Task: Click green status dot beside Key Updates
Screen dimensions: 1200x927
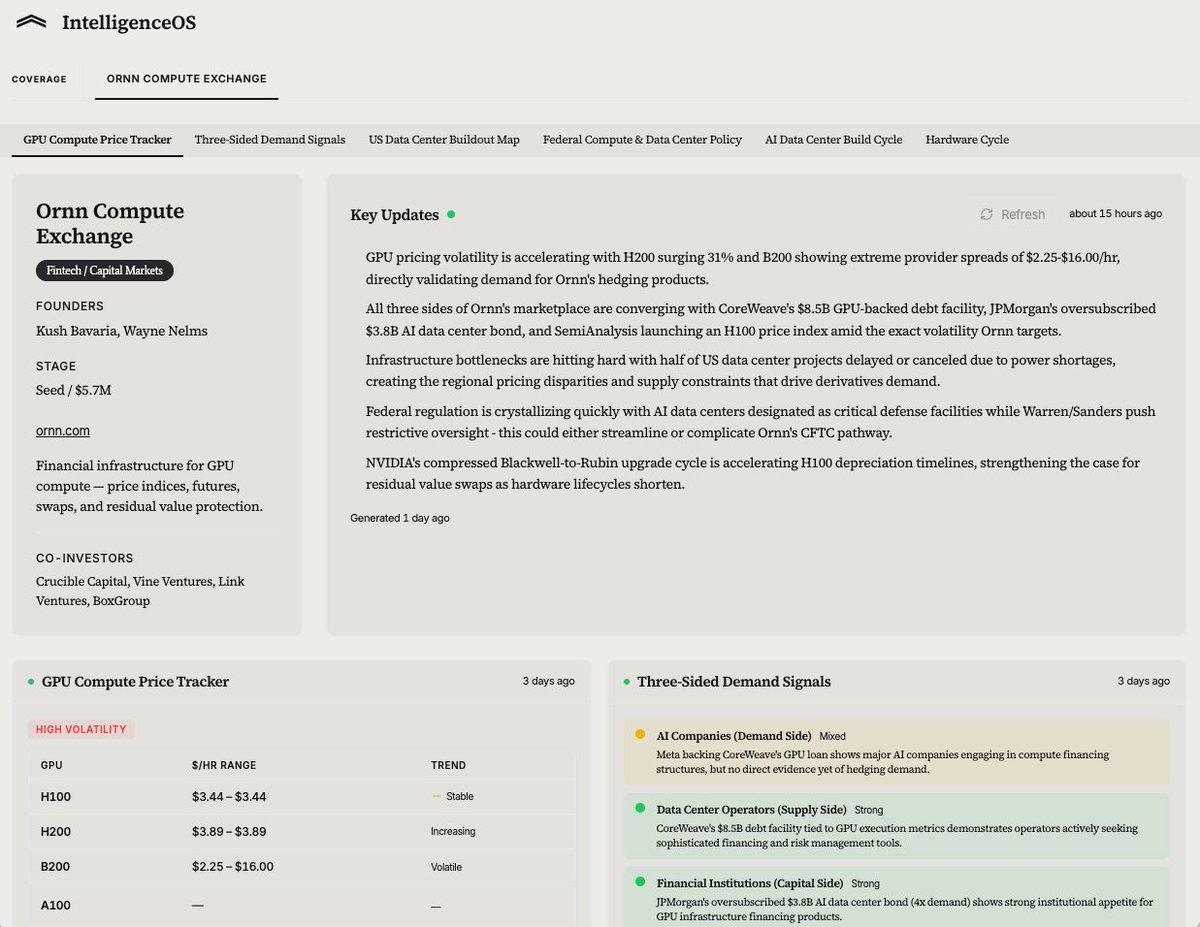Action: [x=451, y=214]
